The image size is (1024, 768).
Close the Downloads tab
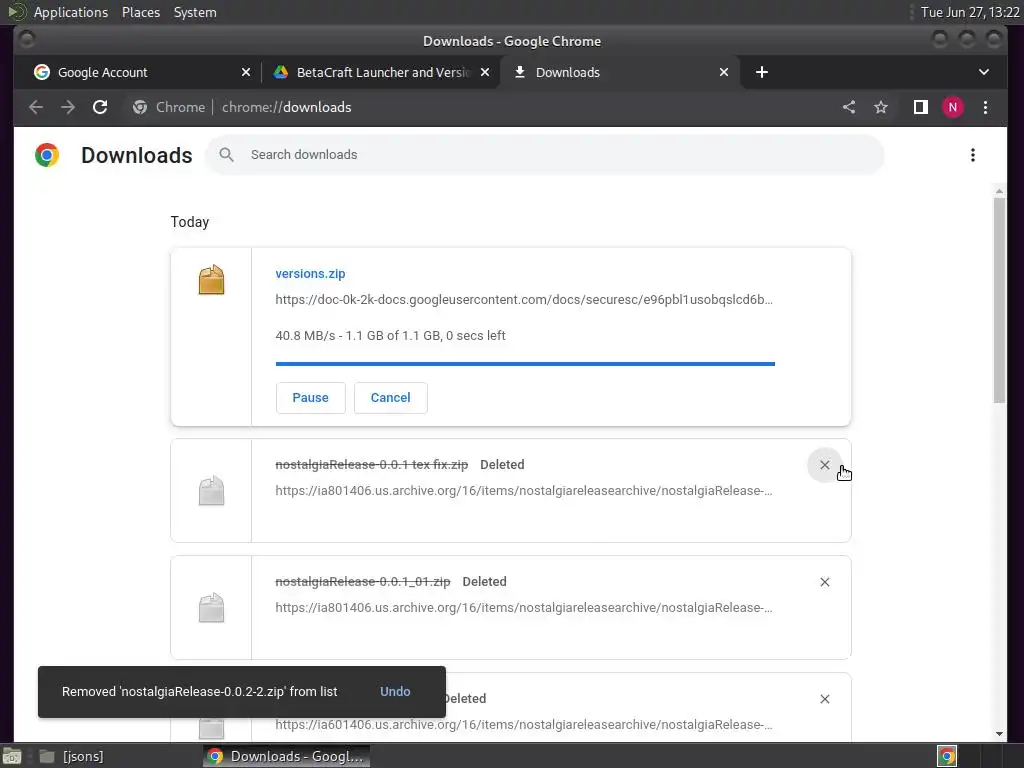click(x=724, y=72)
